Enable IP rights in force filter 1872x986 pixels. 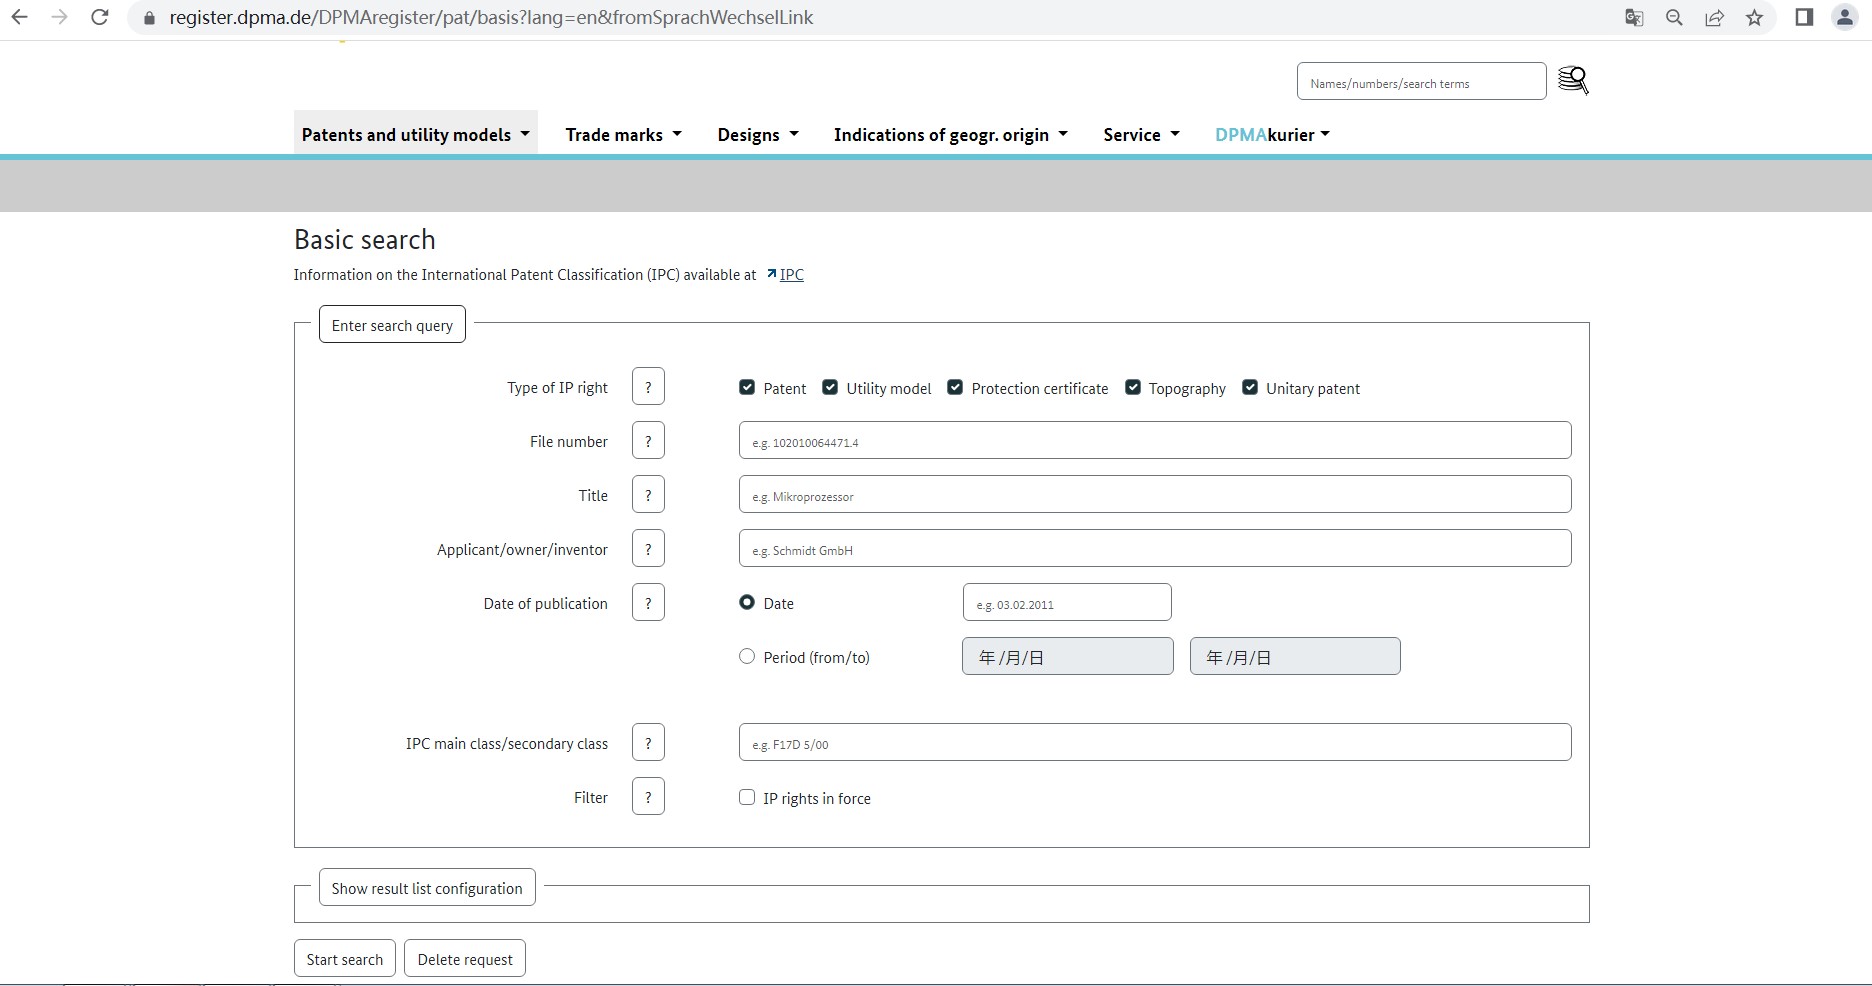coord(747,797)
